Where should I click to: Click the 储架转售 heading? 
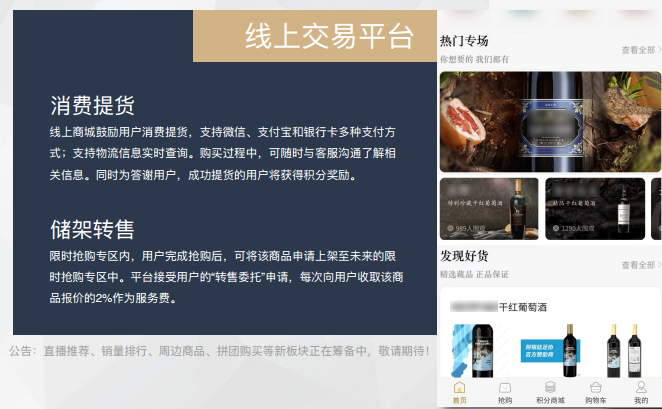pyautogui.click(x=92, y=230)
